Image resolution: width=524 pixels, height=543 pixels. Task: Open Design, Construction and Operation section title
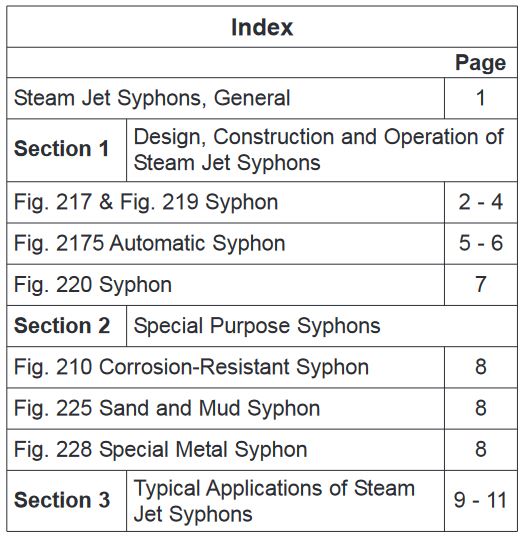click(319, 150)
